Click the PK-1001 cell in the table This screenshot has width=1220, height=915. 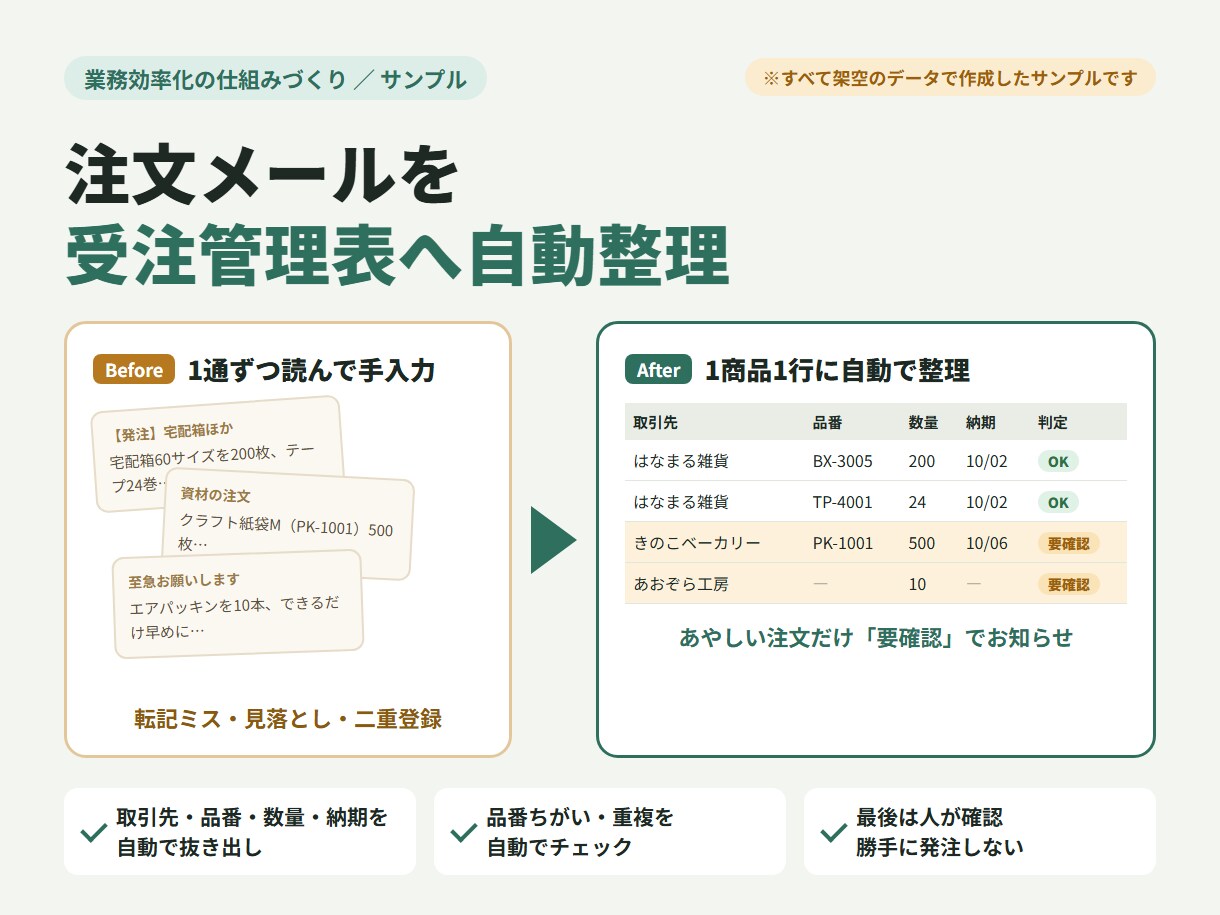tap(843, 543)
